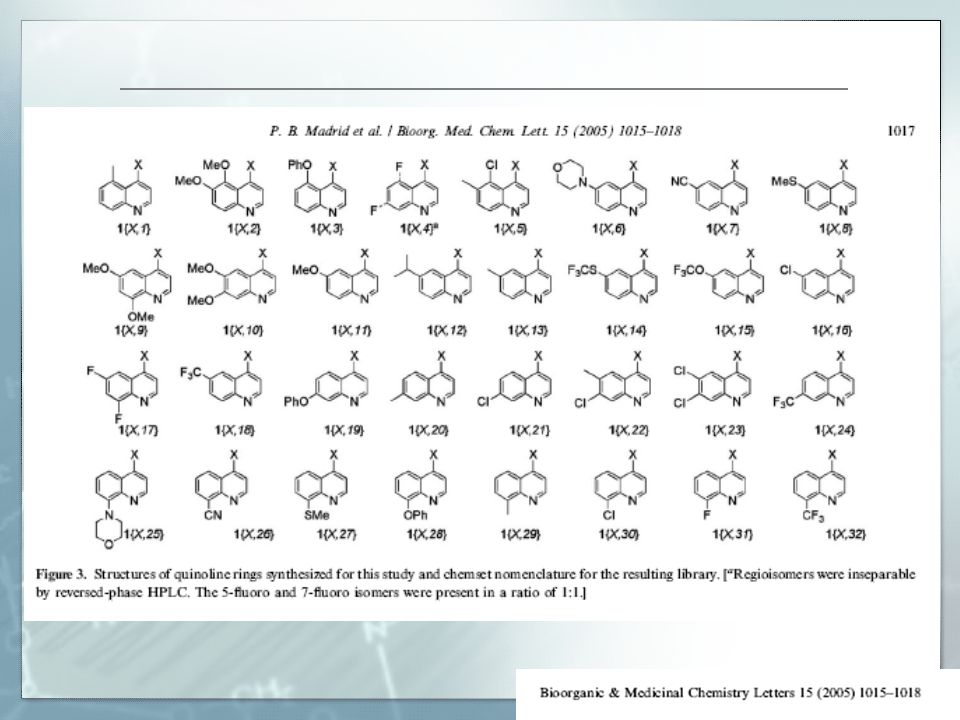Select the structure label 1{X,25}
The width and height of the screenshot is (960, 720).
[x=144, y=535]
